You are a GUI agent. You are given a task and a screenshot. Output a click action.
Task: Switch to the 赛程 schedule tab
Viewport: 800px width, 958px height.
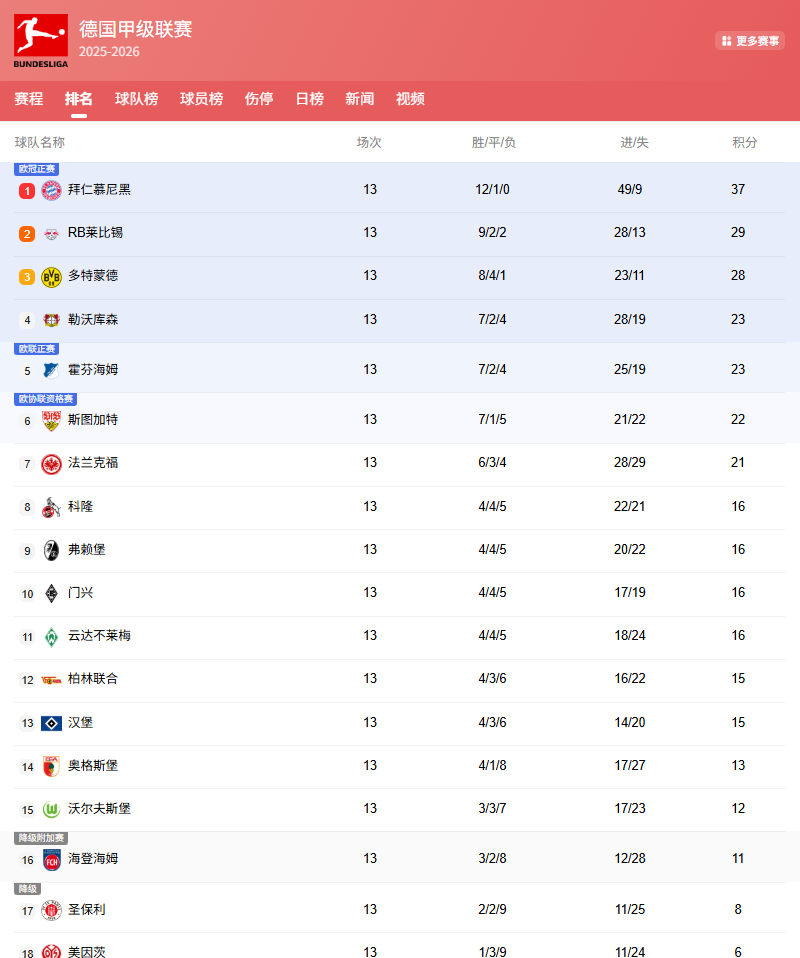[29, 99]
